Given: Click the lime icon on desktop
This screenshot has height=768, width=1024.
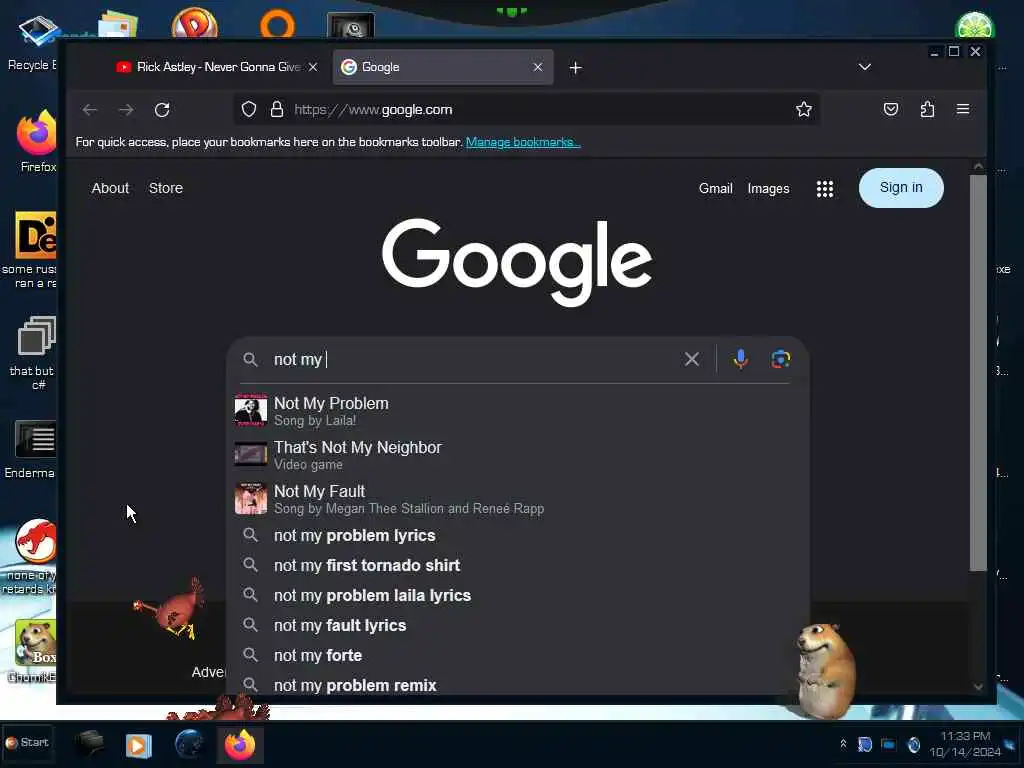Looking at the screenshot, I should pyautogui.click(x=975, y=26).
